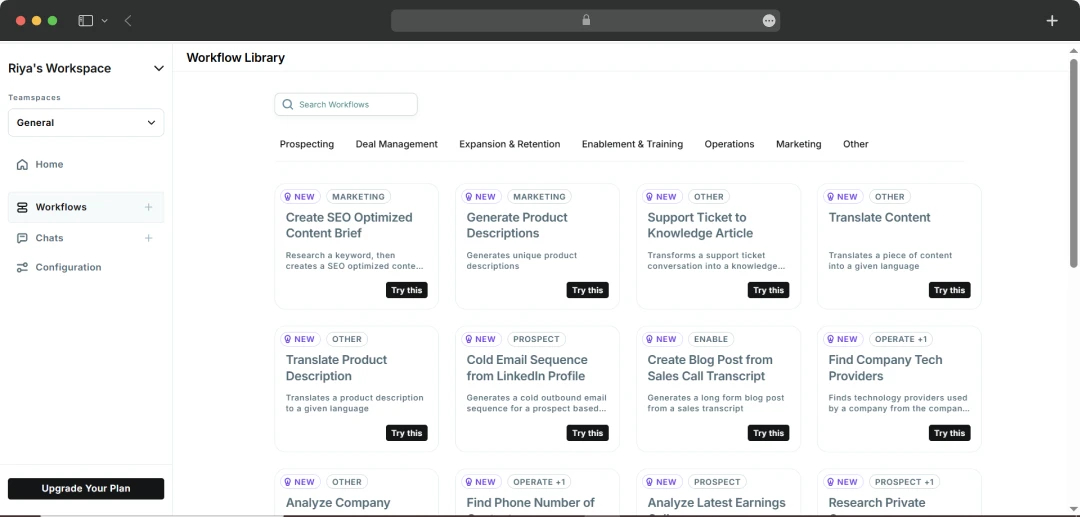Filter by Prospecting tab
Viewport: 1080px width, 517px height.
(x=307, y=144)
